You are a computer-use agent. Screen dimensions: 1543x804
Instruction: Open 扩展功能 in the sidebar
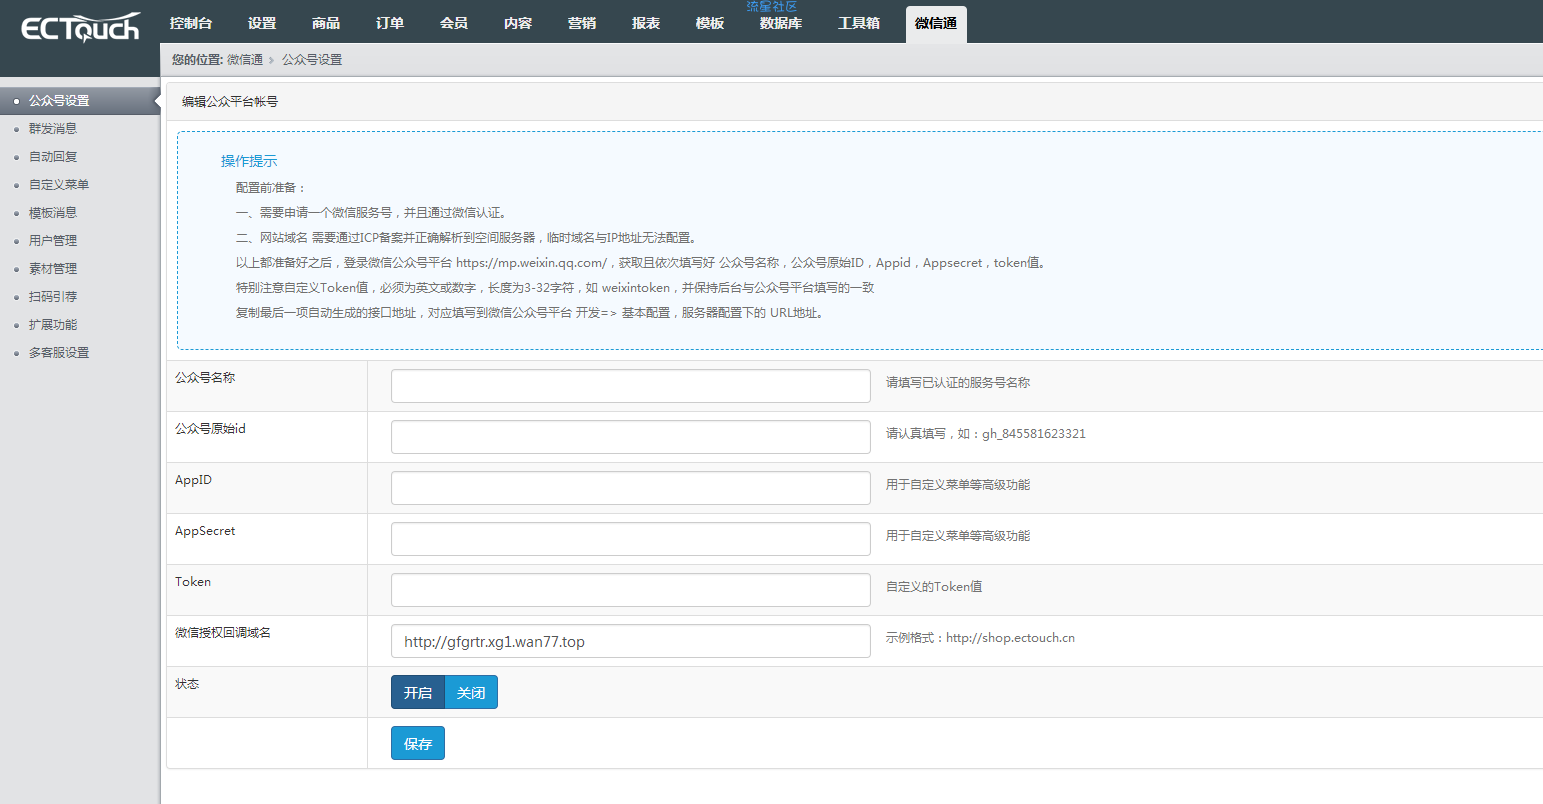coord(53,325)
